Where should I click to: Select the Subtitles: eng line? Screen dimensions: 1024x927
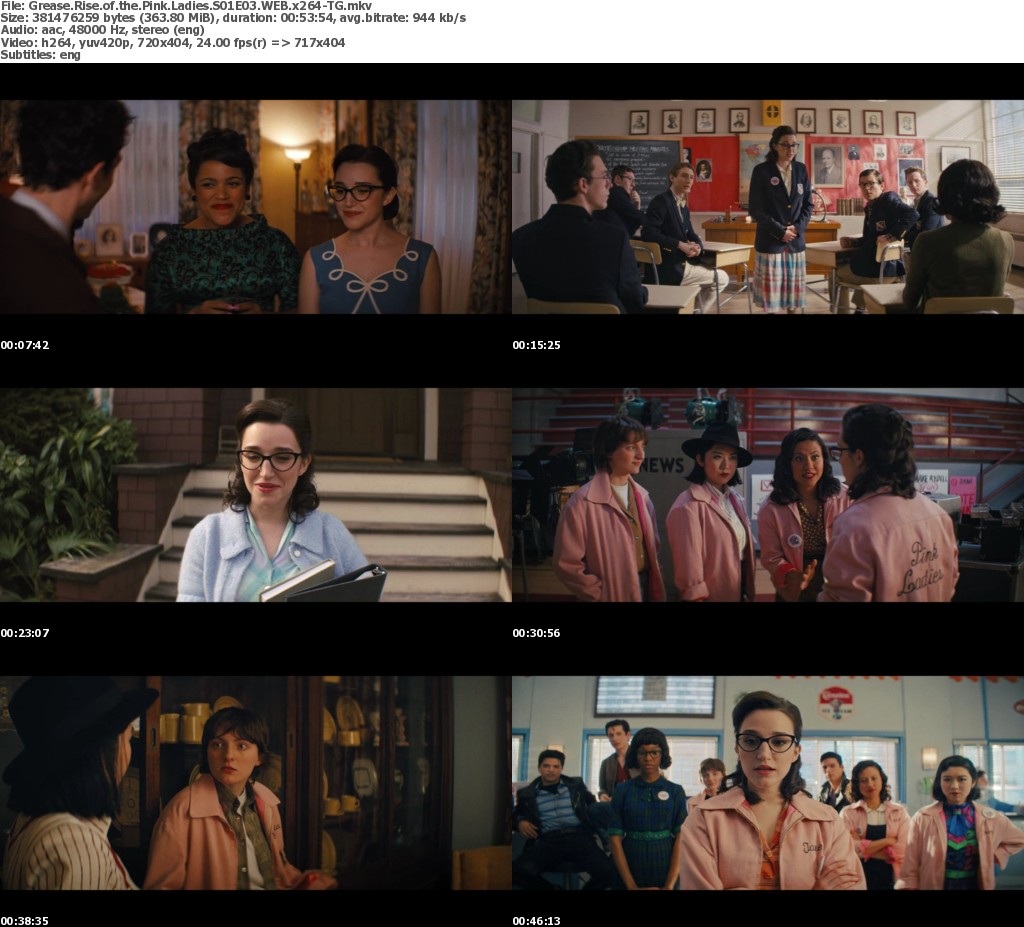[40, 54]
